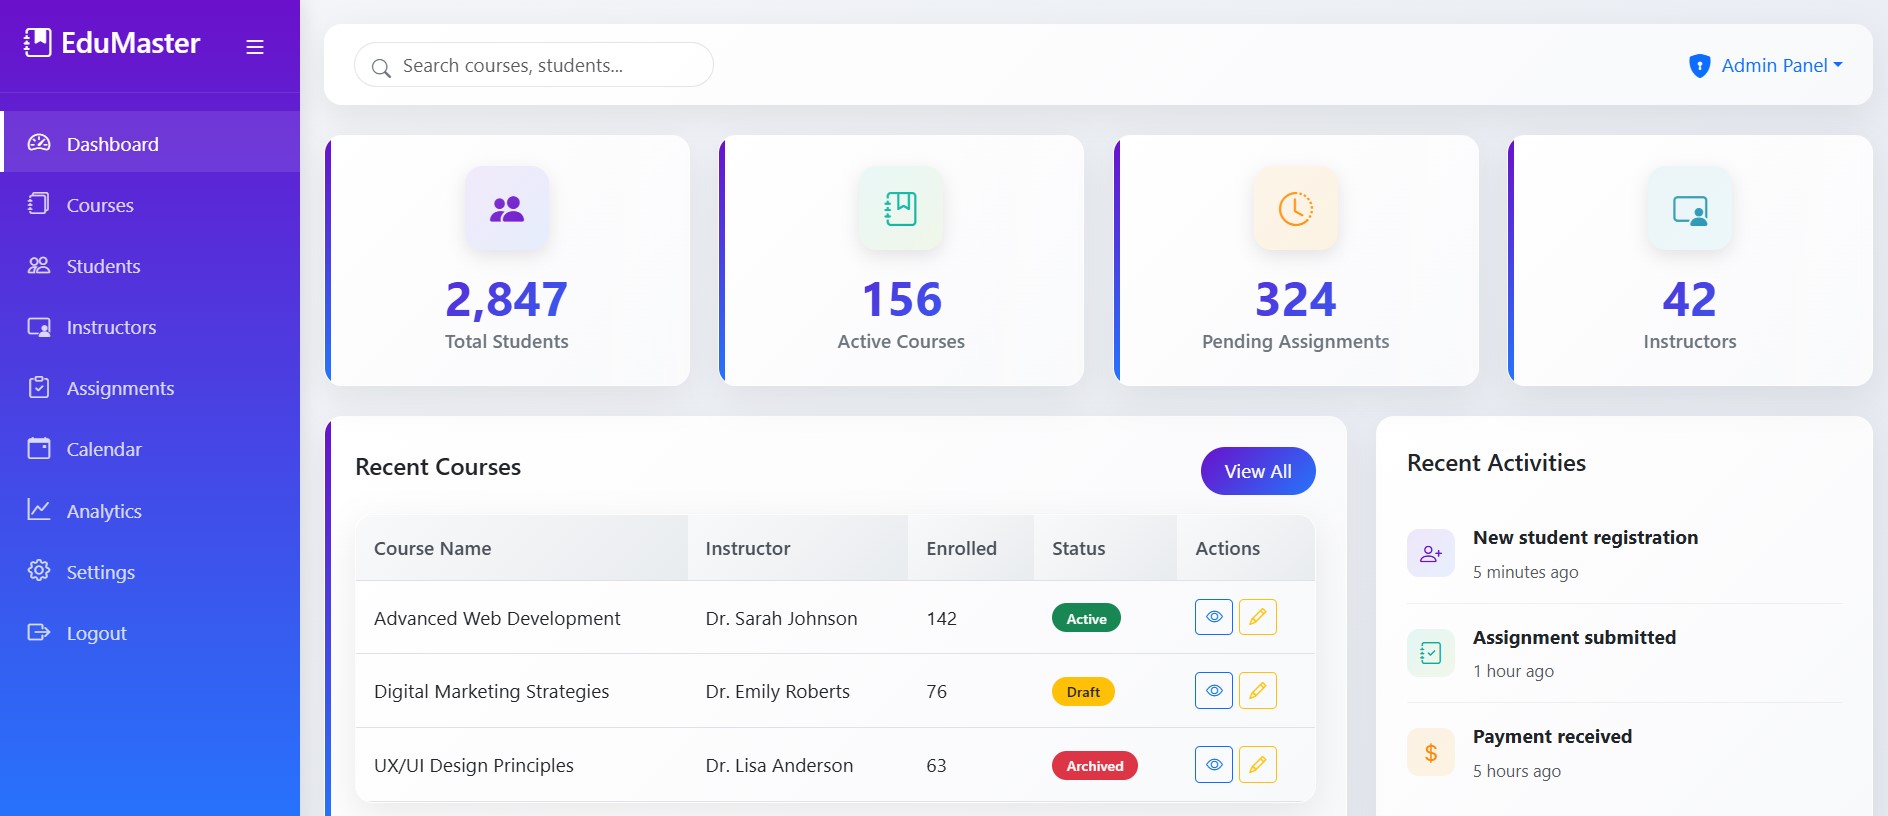Viewport: 1888px width, 816px height.
Task: View the Digital Marketing Strategies course
Action: click(1213, 691)
